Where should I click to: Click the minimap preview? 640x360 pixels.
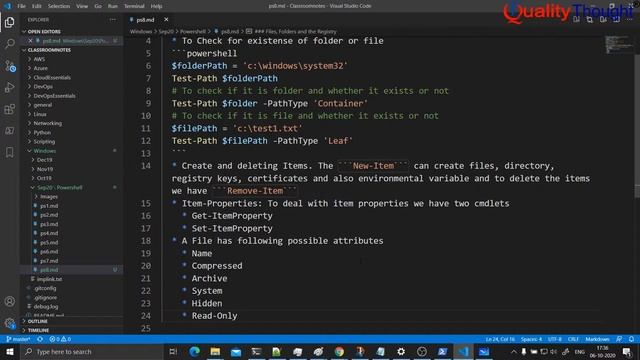coord(618,45)
